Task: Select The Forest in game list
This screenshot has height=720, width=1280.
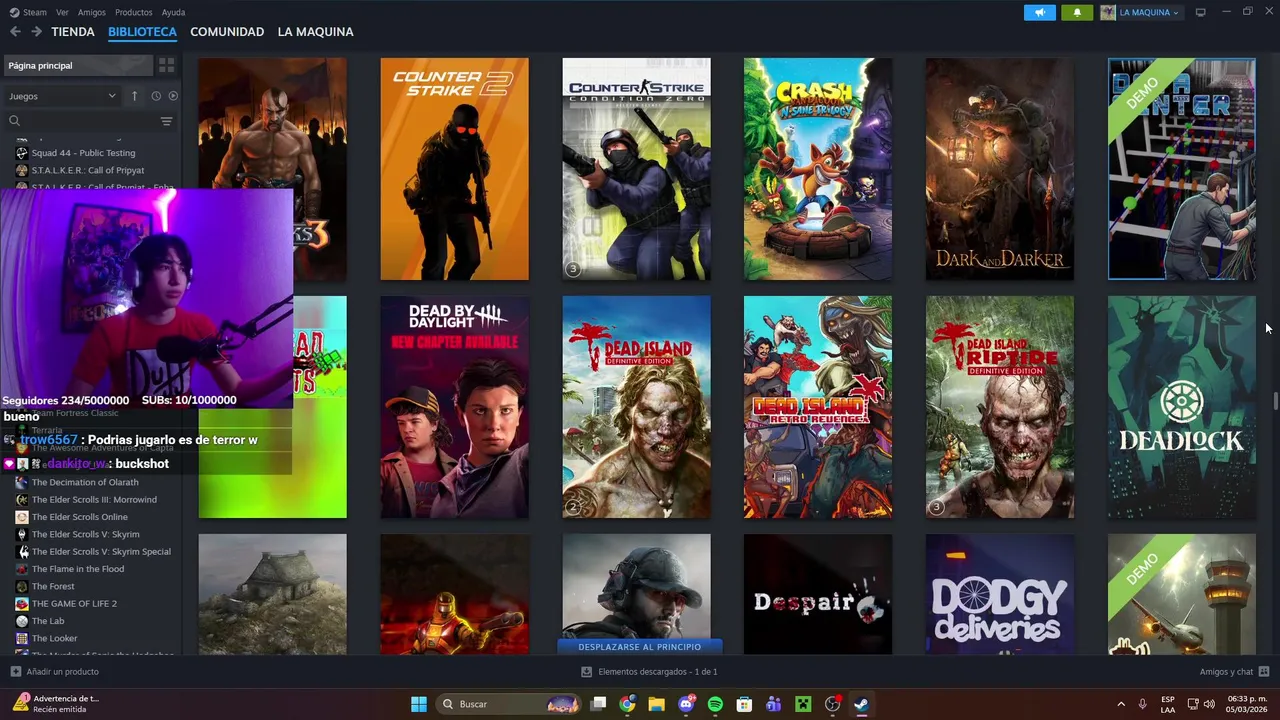Action: tap(53, 586)
